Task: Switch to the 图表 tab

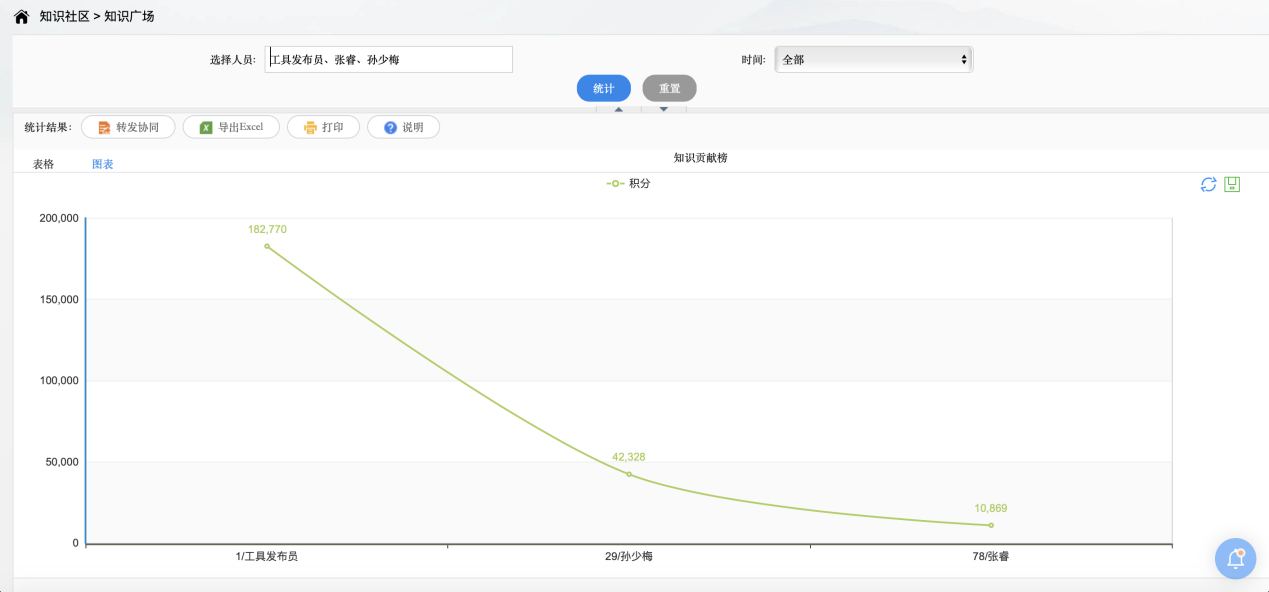Action: [101, 162]
